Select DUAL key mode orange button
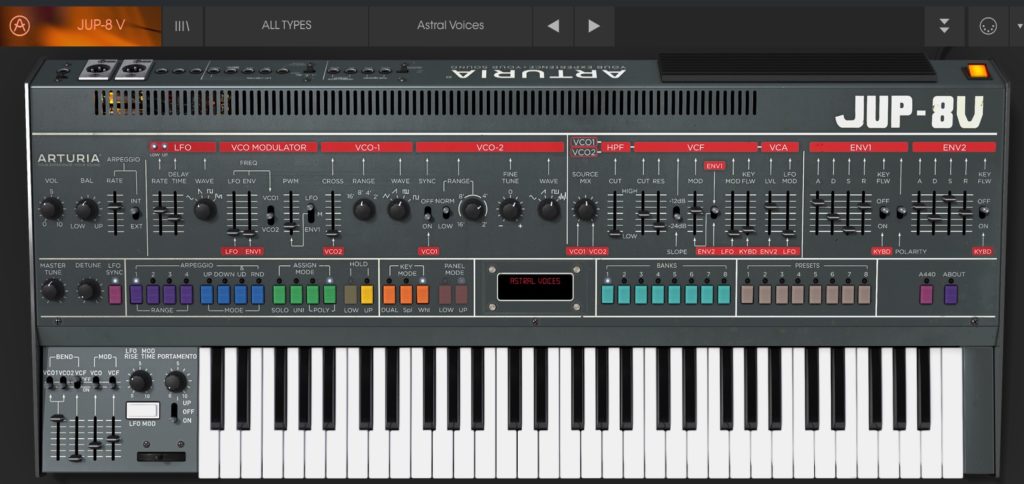 click(389, 295)
